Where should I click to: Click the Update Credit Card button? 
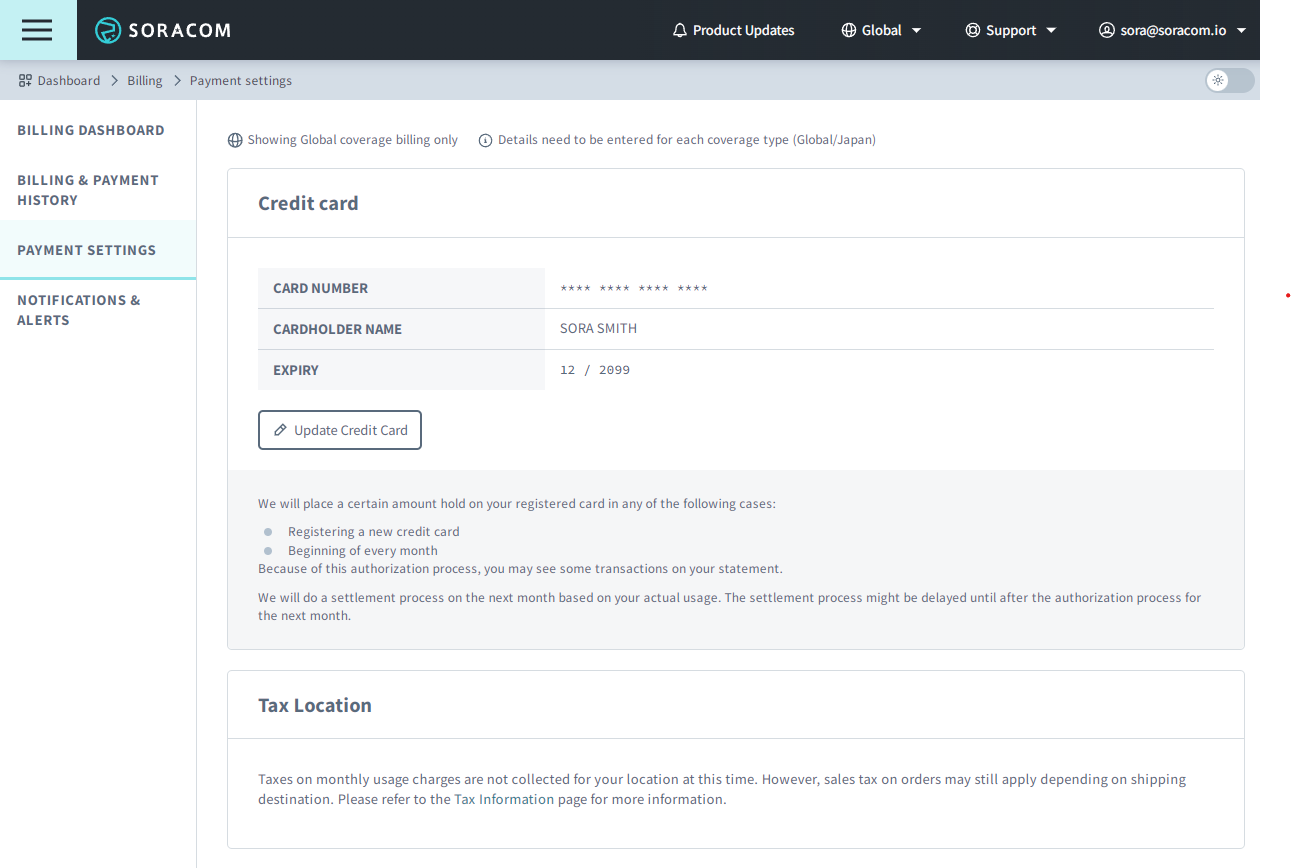point(339,429)
